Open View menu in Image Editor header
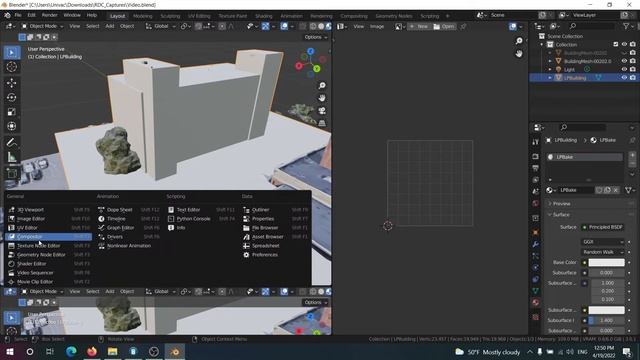The image size is (640, 360). coord(358,26)
